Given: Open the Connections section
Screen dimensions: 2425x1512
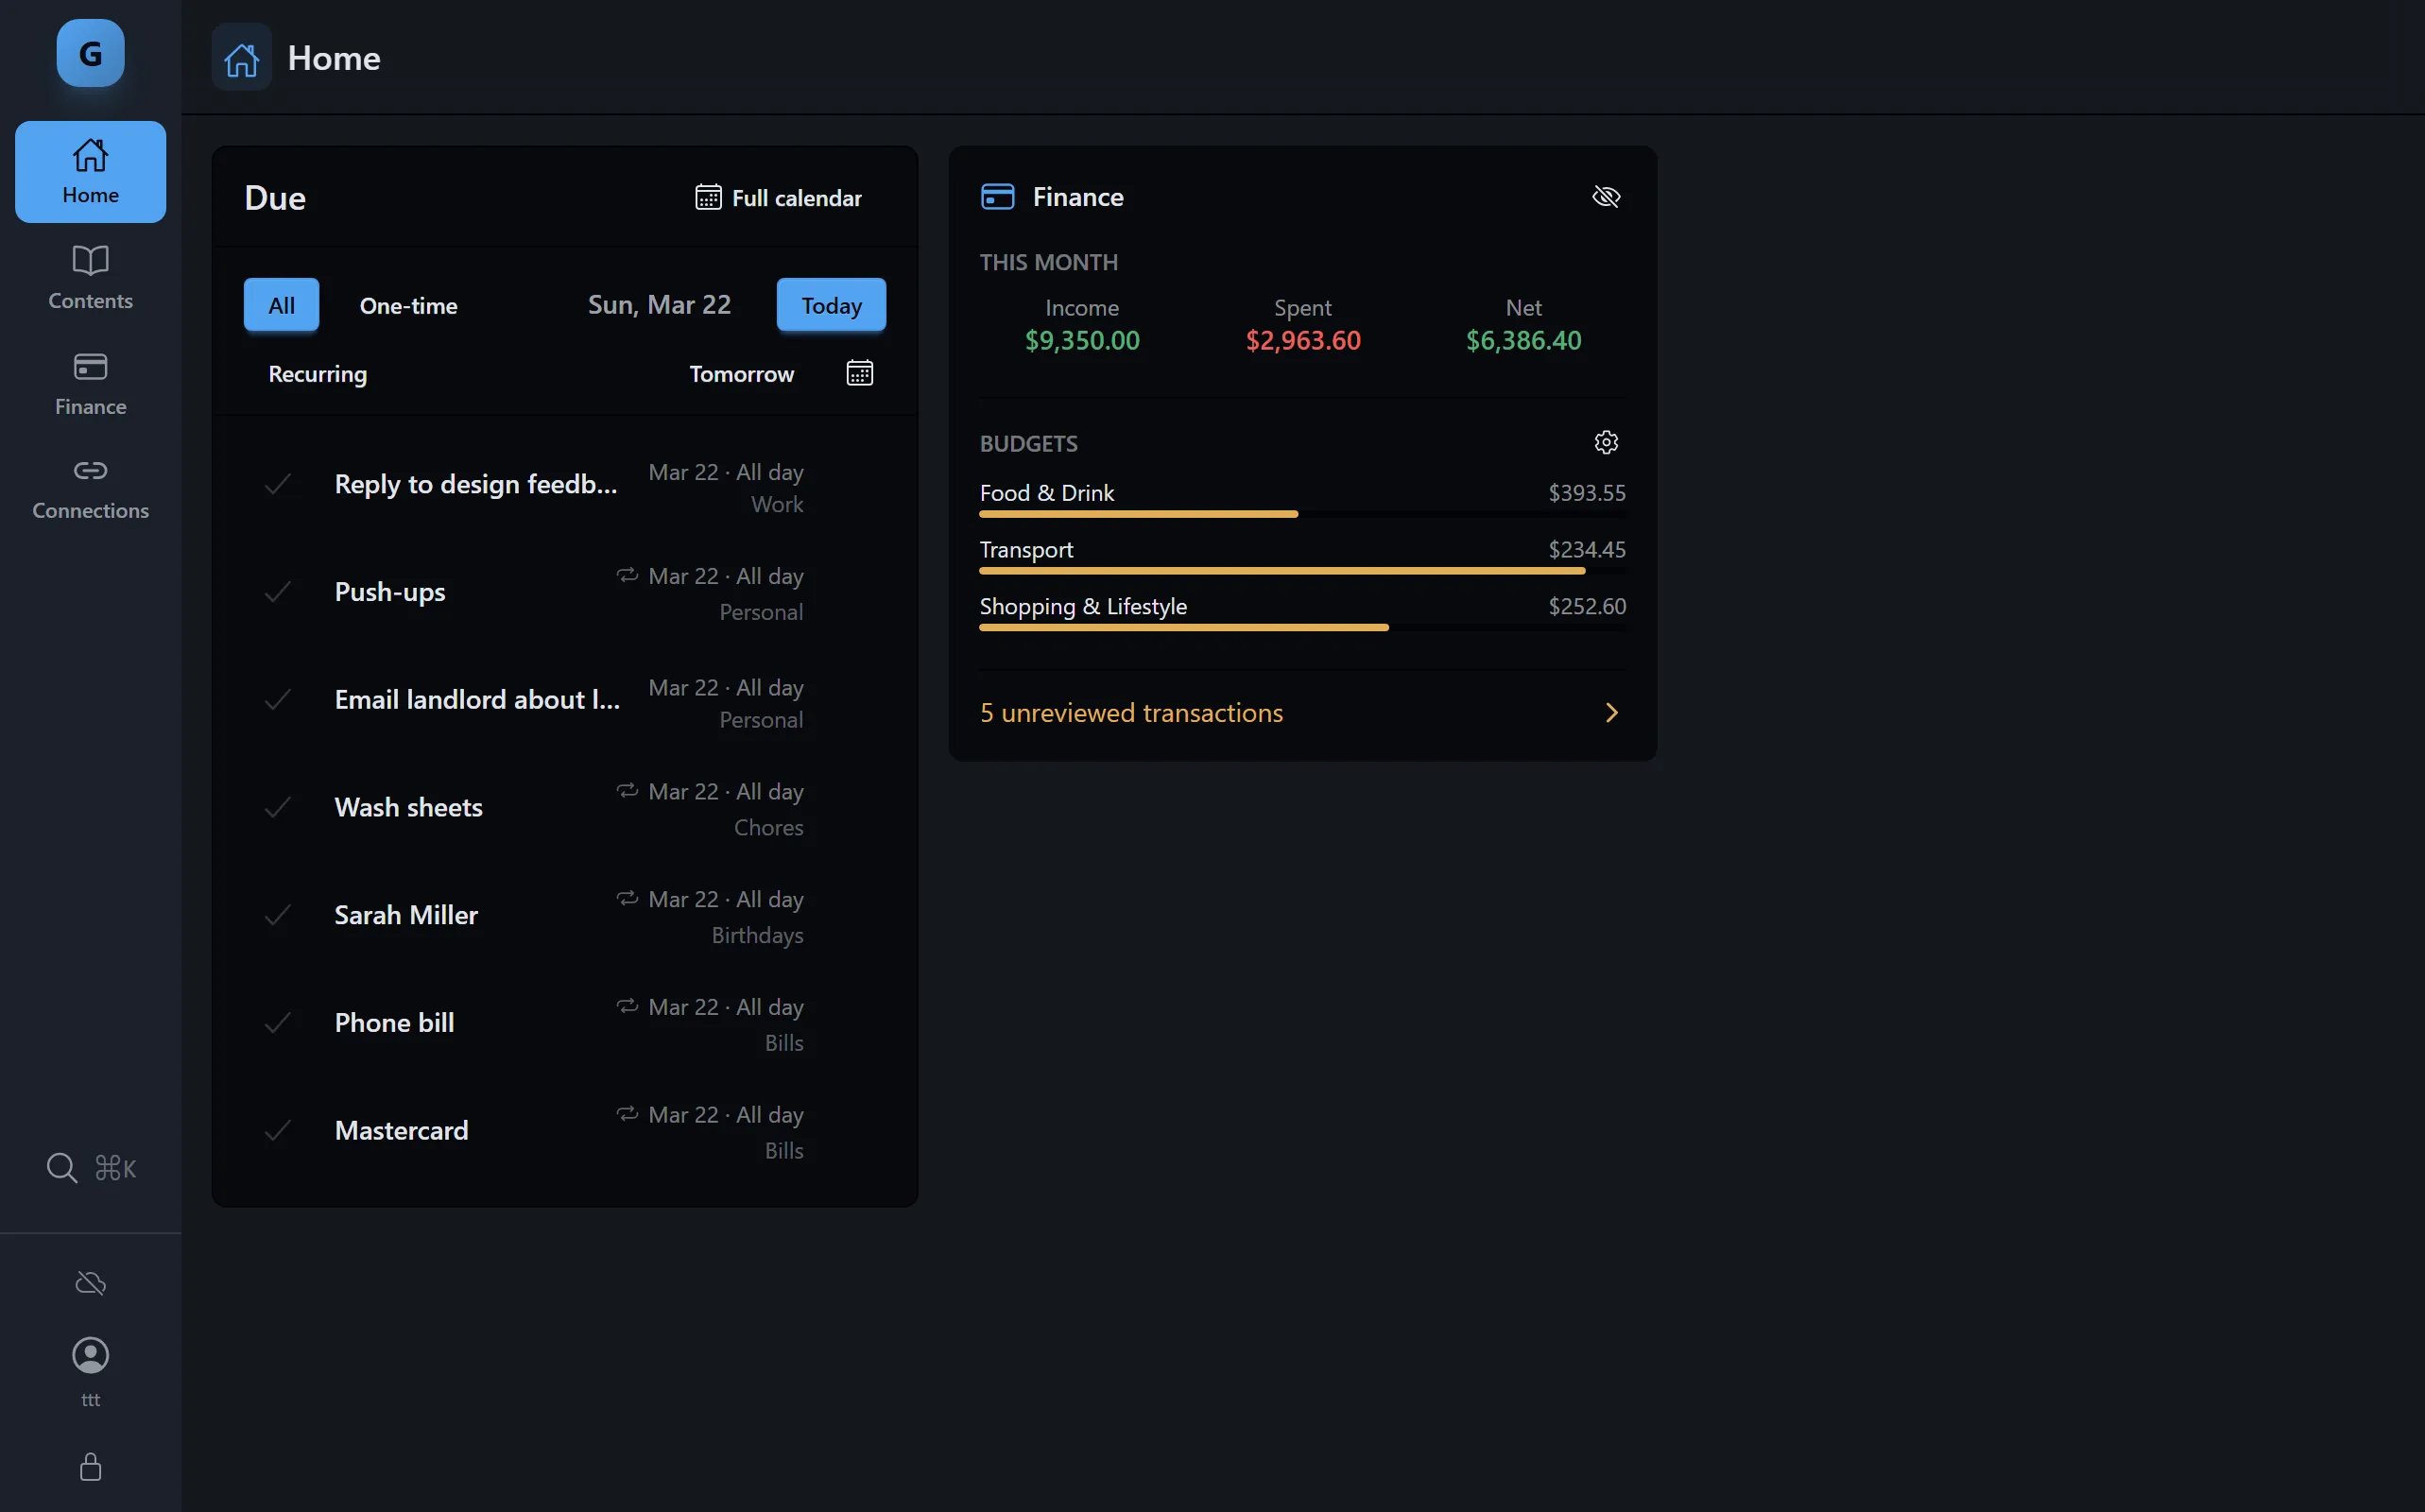Looking at the screenshot, I should pyautogui.click(x=89, y=488).
